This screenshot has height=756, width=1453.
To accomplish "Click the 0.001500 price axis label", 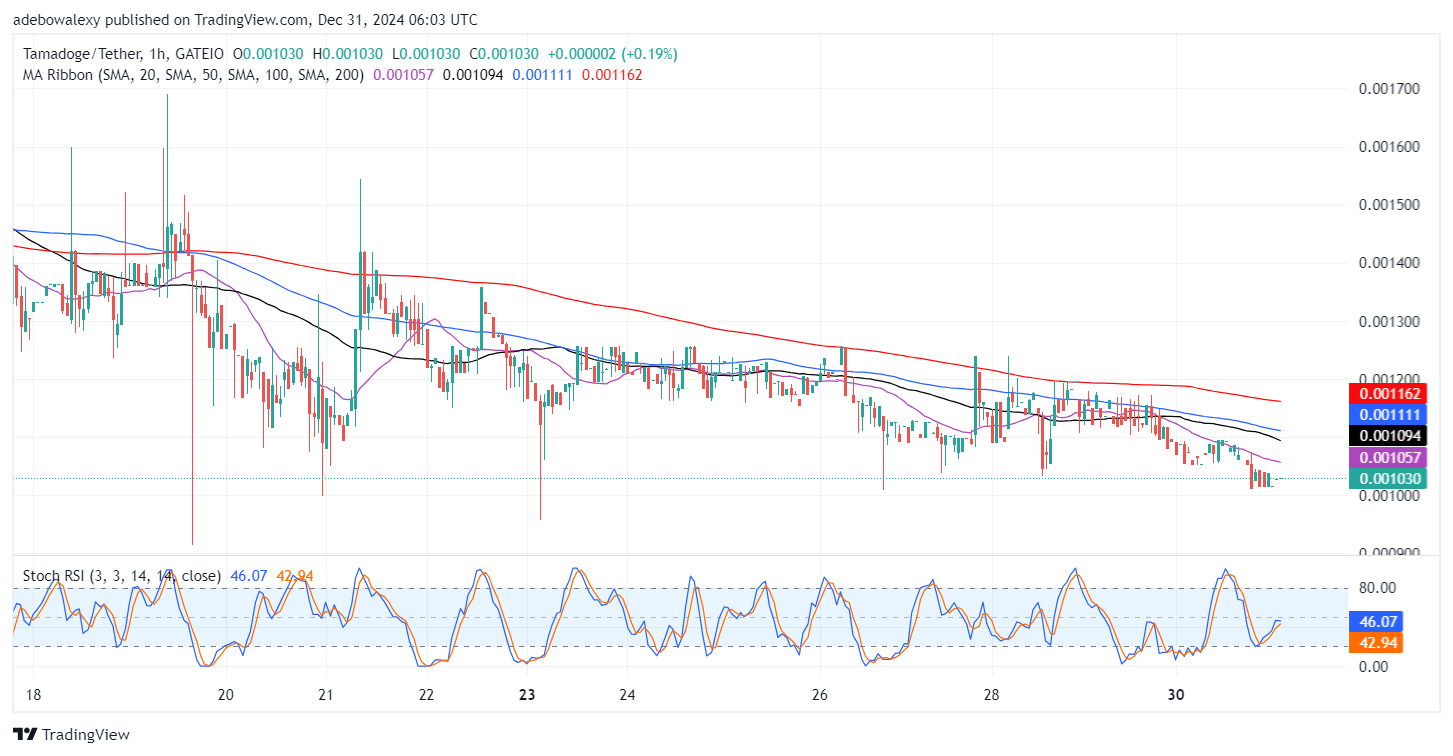I will coord(1388,205).
